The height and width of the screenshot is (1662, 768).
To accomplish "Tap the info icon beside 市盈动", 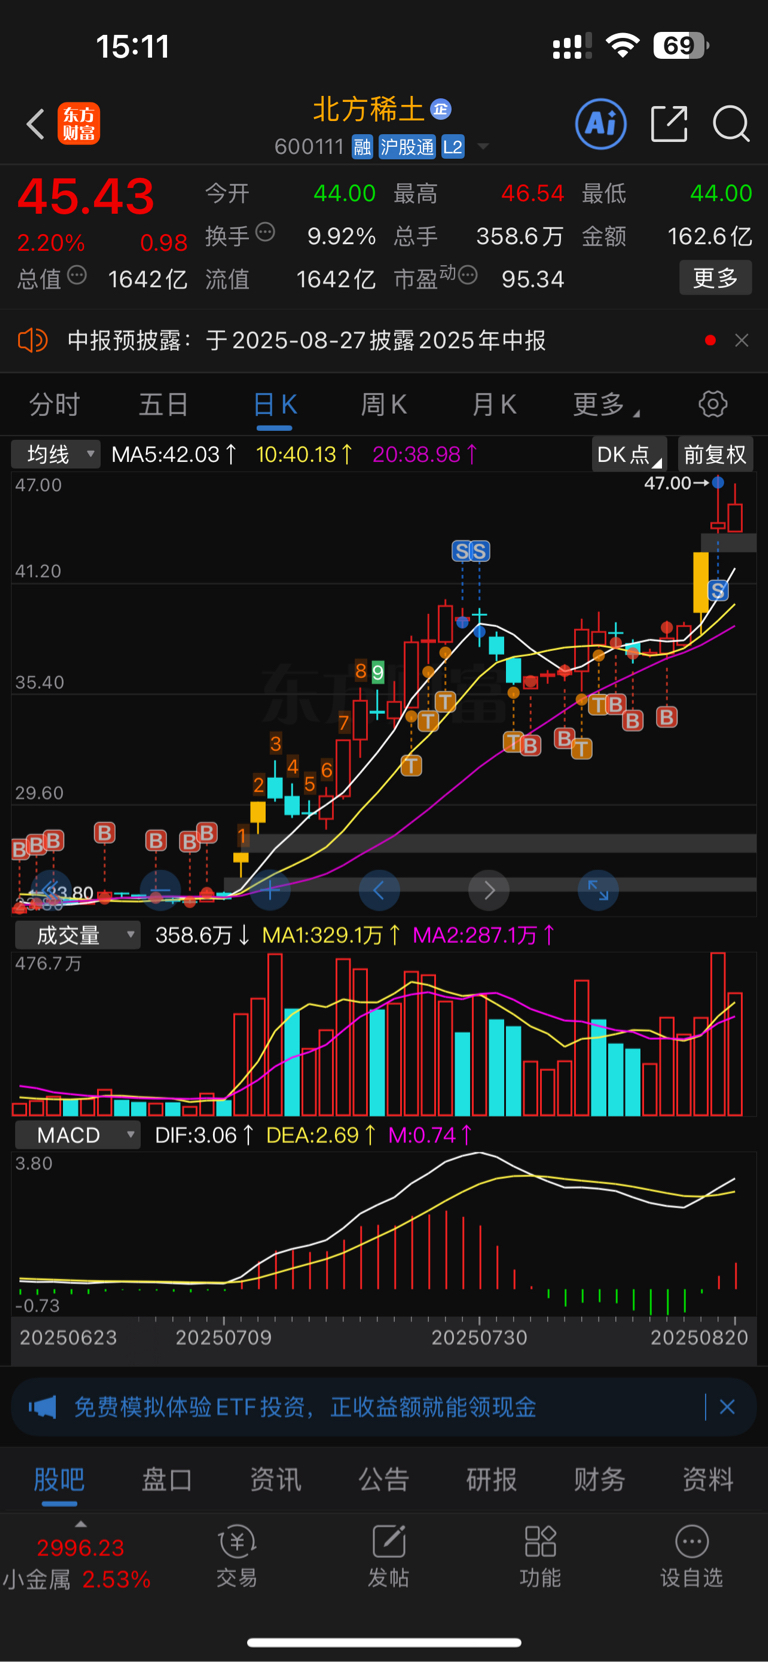I will coord(467,276).
